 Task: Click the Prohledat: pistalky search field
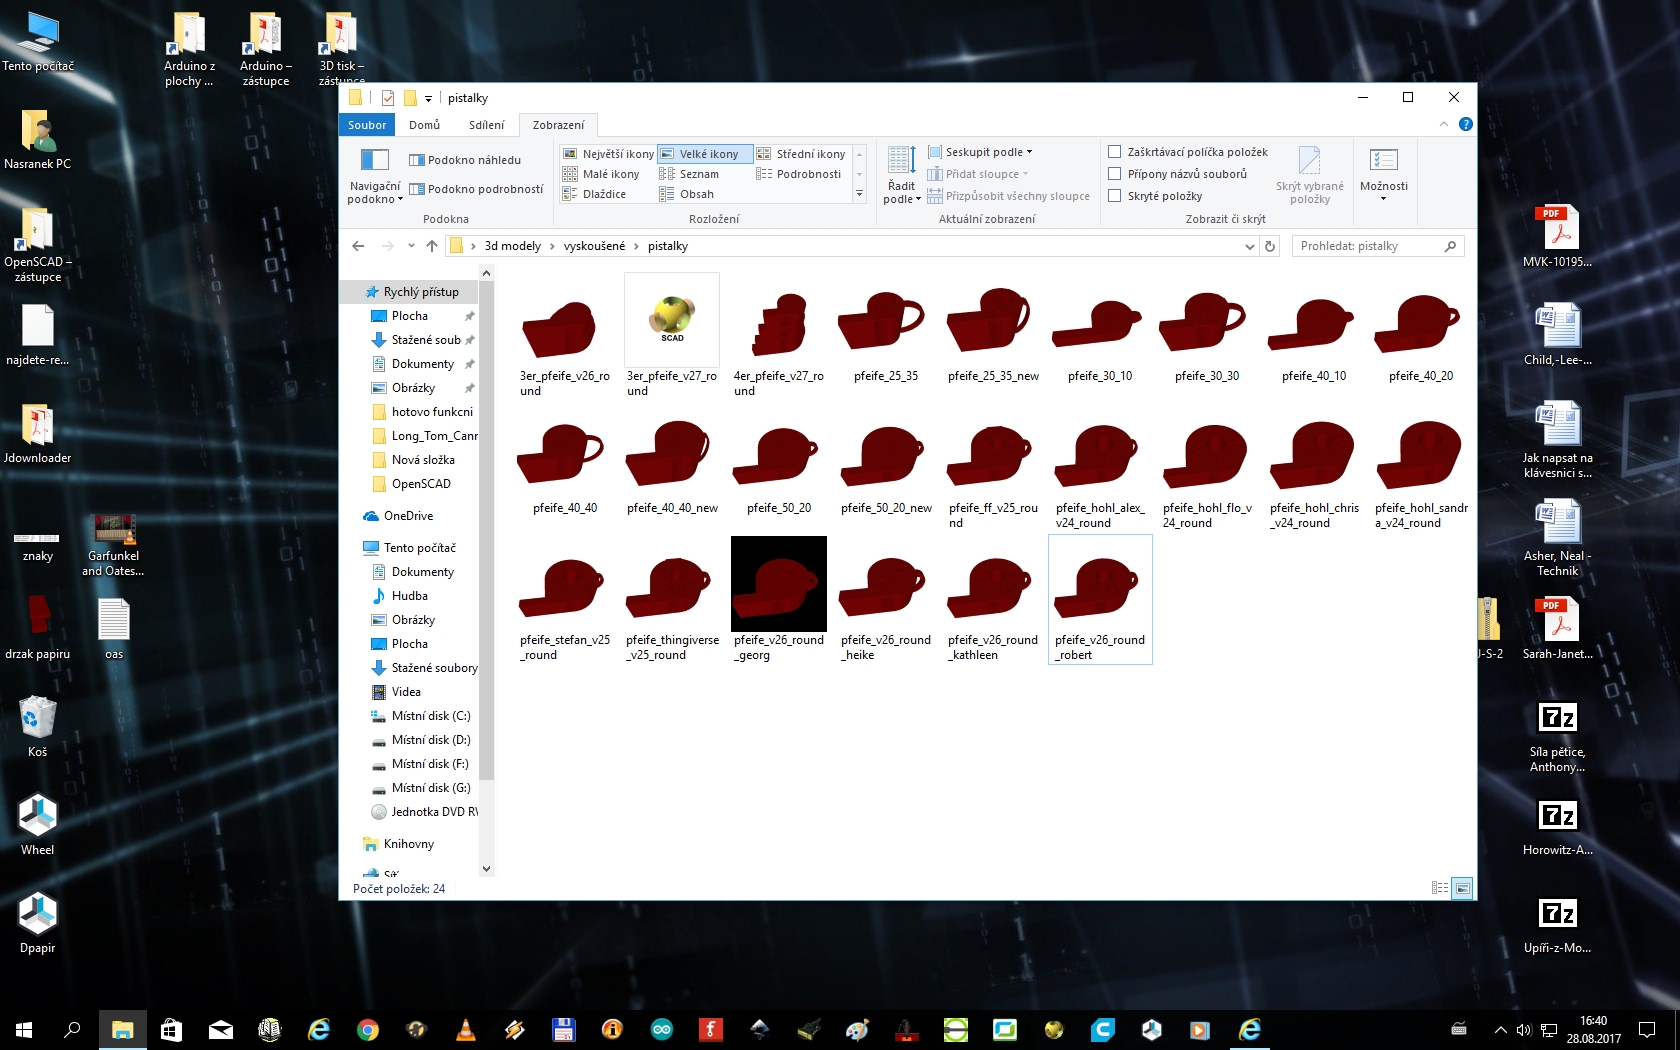[x=1368, y=246]
